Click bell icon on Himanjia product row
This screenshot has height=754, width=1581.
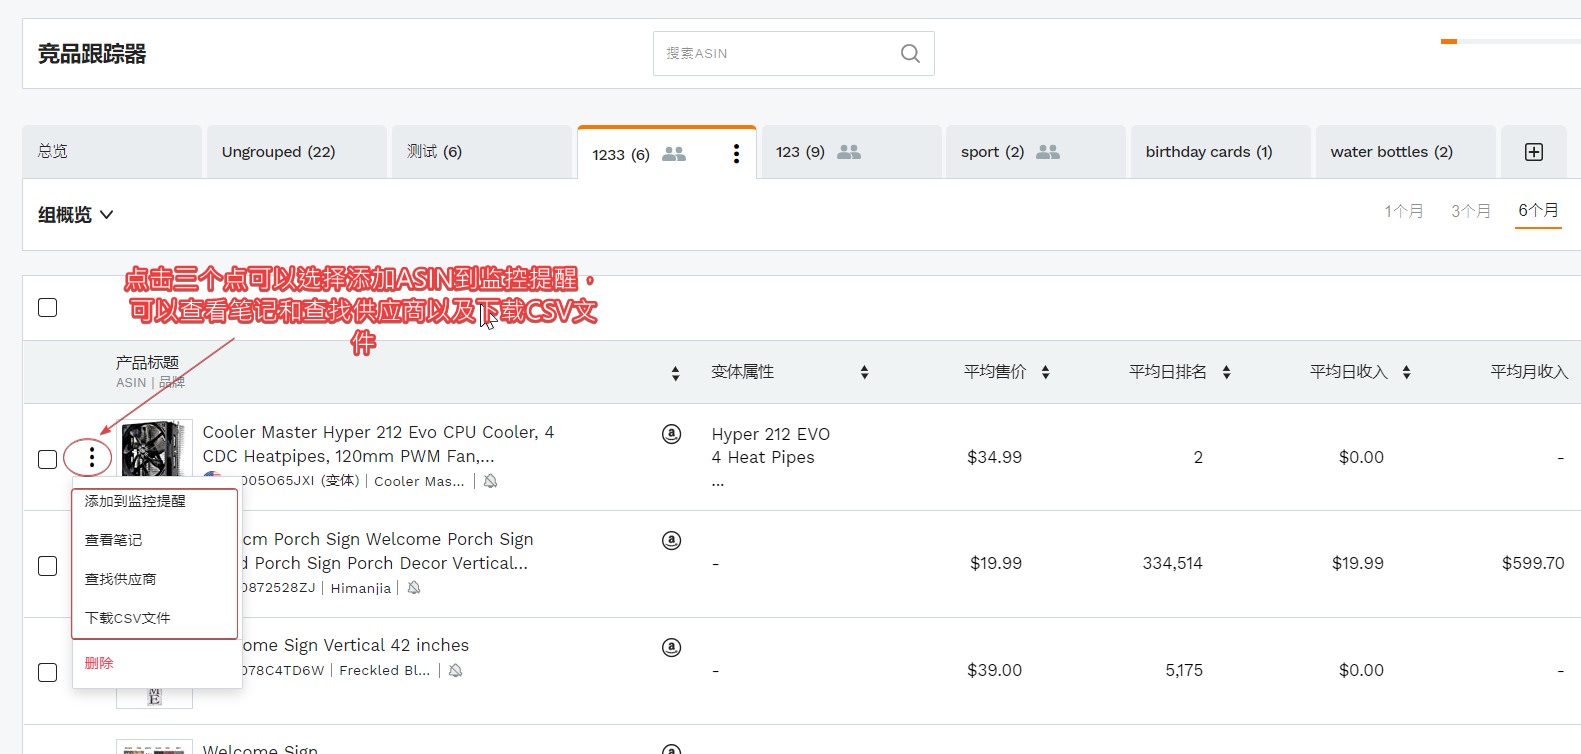tap(414, 588)
